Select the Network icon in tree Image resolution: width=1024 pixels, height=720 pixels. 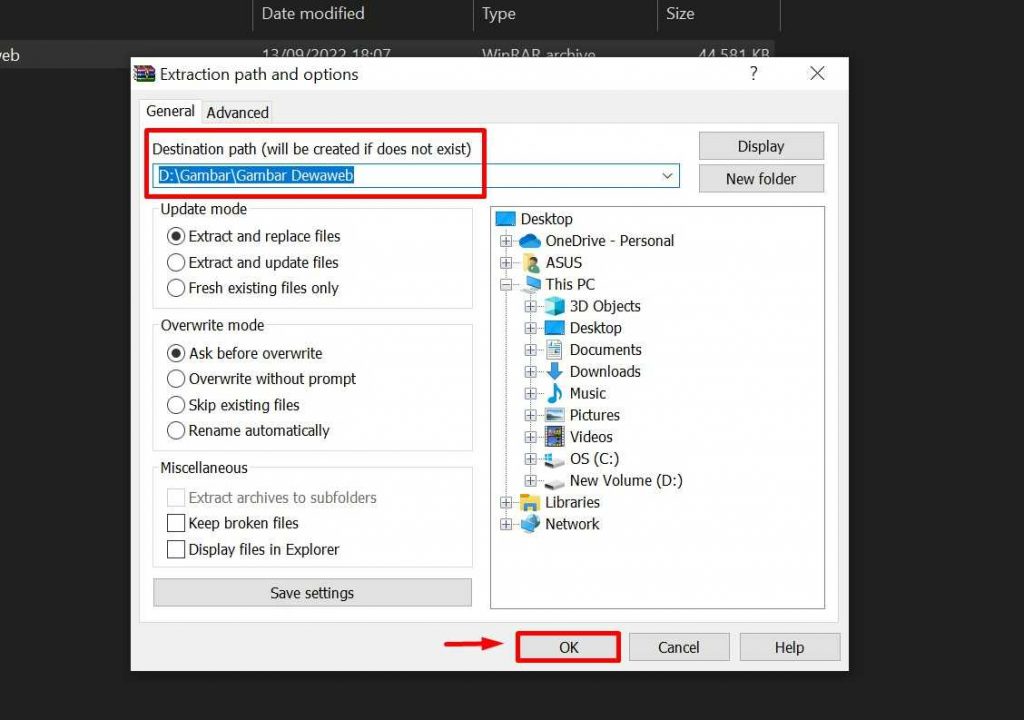[530, 524]
